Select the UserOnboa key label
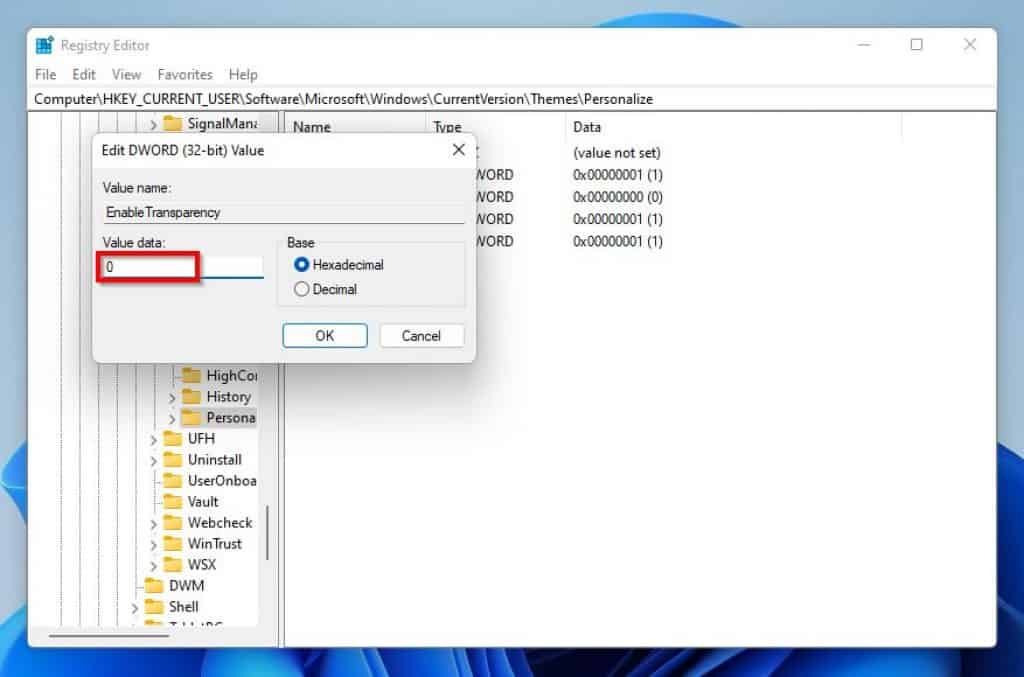This screenshot has width=1024, height=677. pos(222,480)
